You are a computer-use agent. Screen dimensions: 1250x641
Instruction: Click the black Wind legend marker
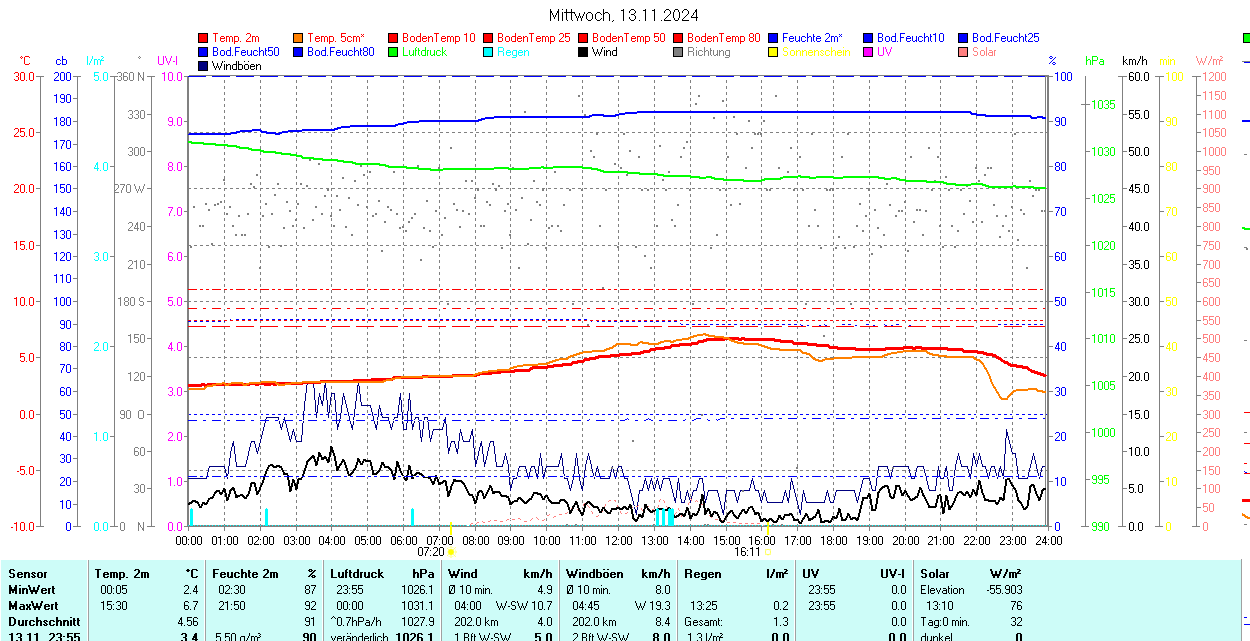pos(583,52)
